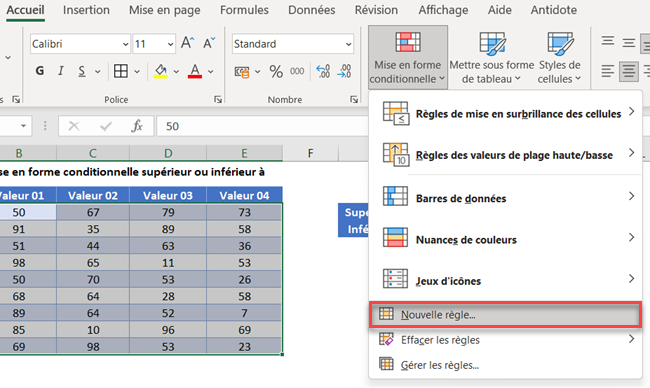Decrease decimal places
650x388 pixels.
(344, 71)
